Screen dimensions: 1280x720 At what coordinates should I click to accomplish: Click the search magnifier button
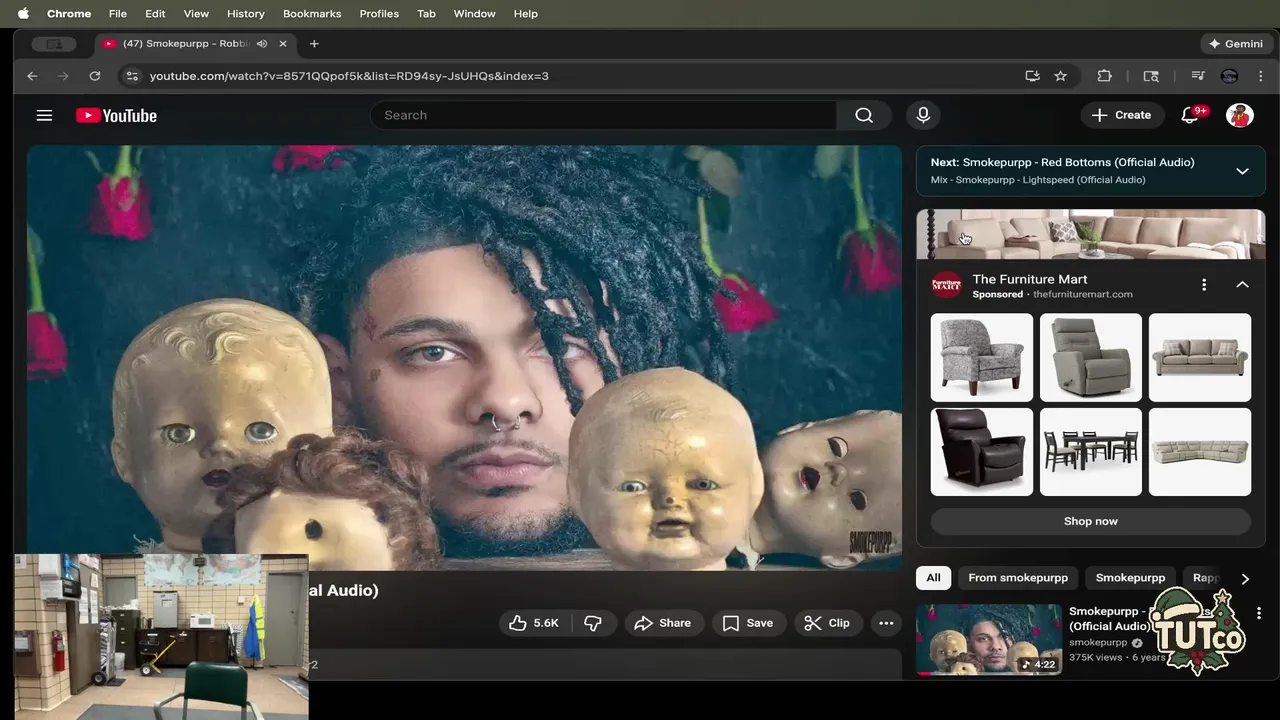point(864,115)
